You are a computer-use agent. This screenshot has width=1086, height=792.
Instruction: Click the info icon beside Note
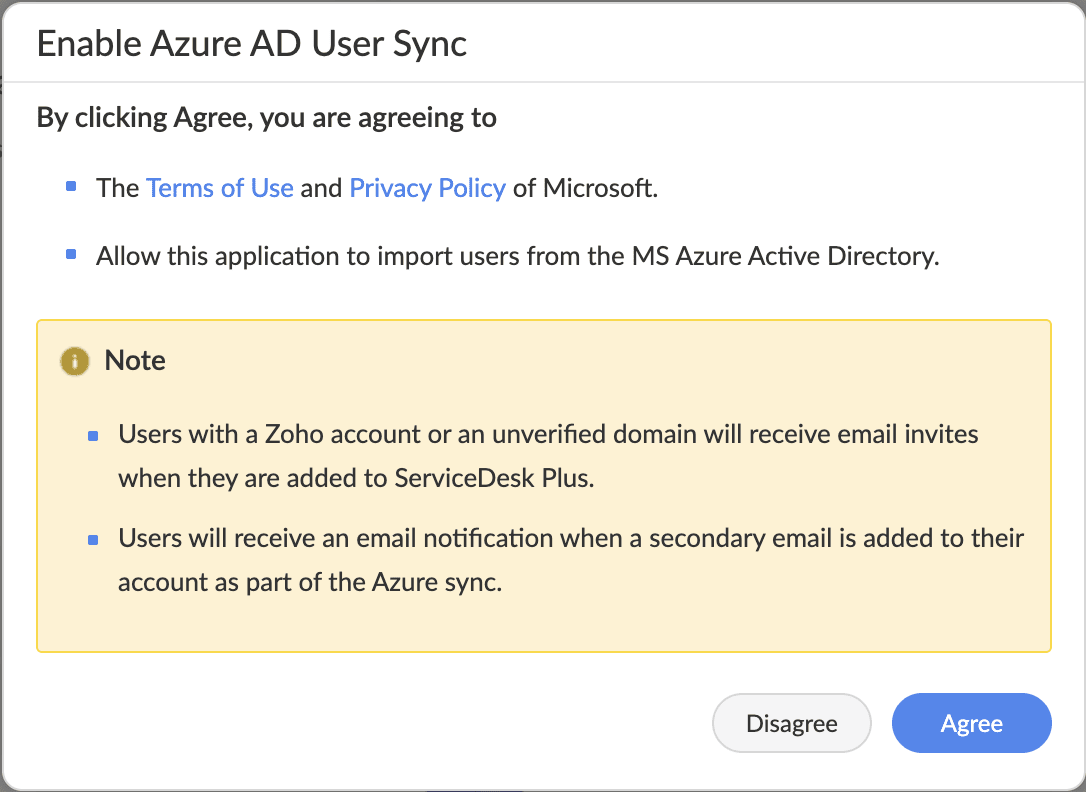tap(72, 361)
